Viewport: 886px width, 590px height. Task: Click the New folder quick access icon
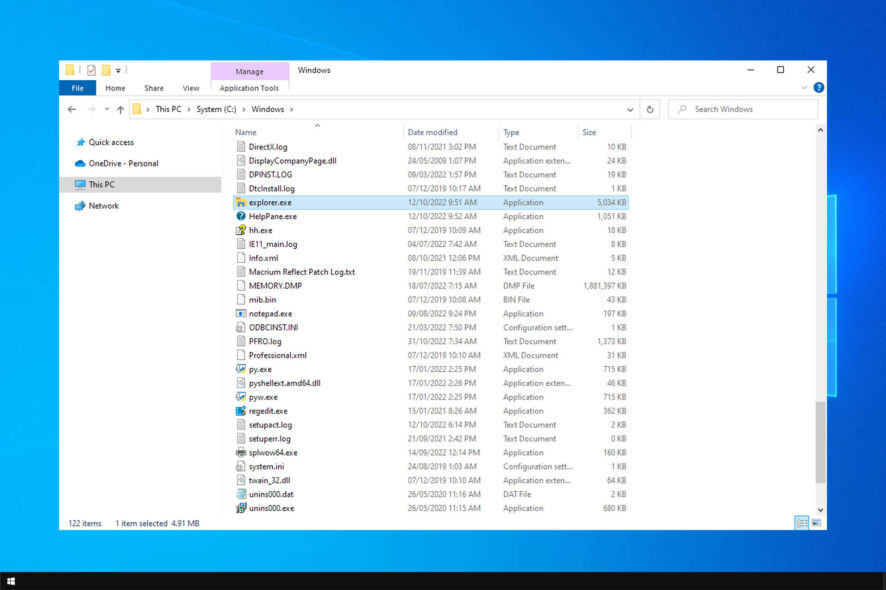point(106,70)
